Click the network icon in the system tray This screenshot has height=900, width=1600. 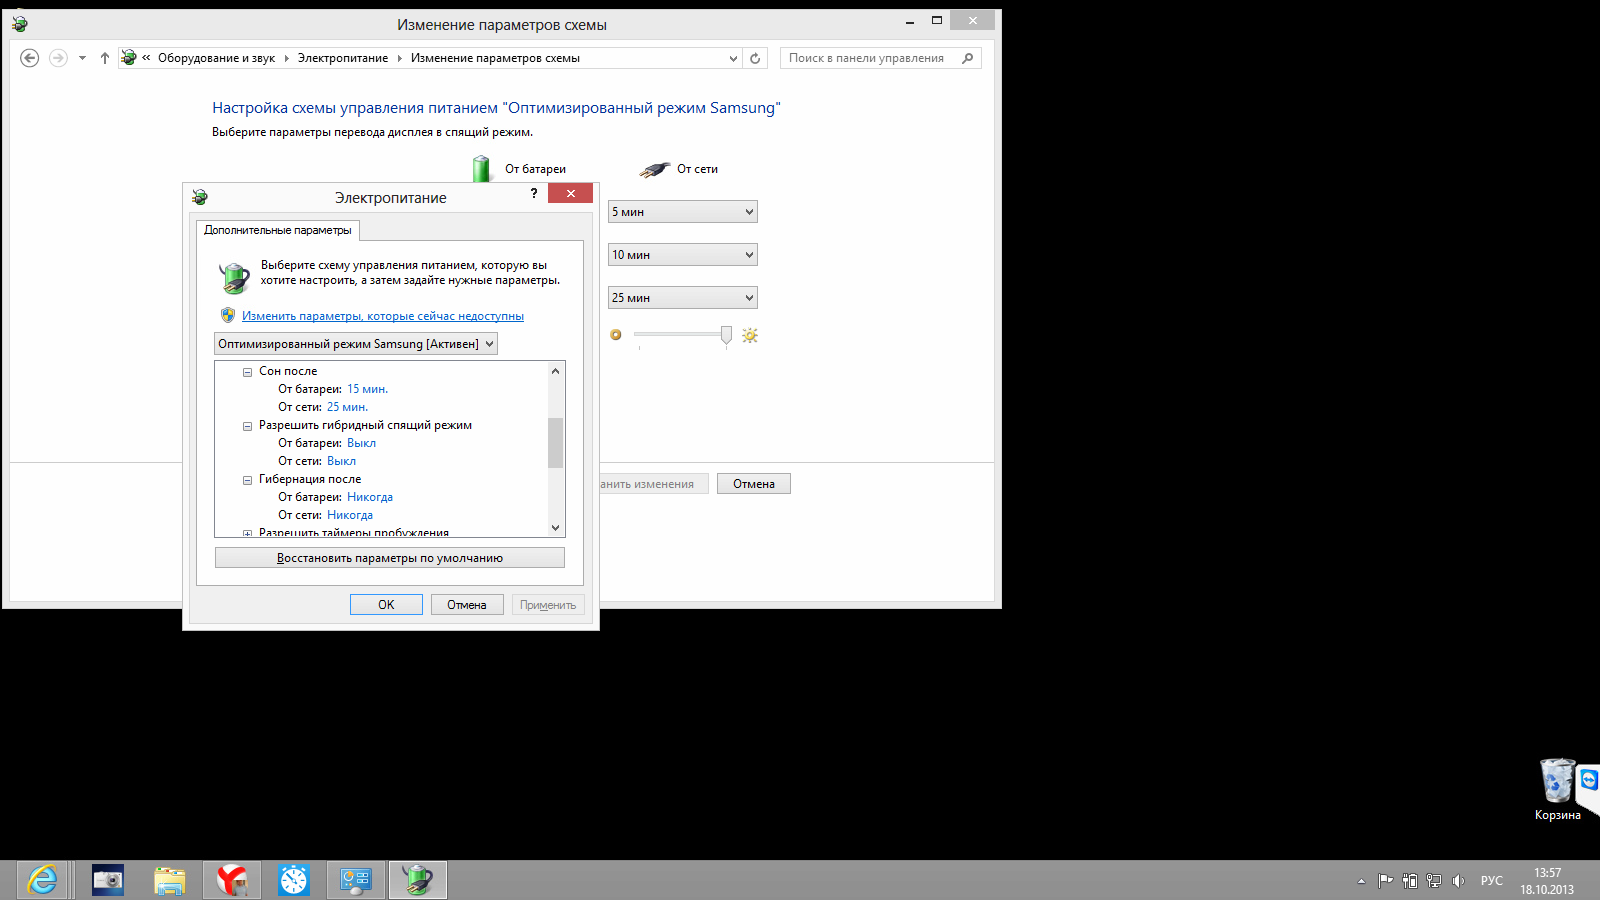point(1434,881)
